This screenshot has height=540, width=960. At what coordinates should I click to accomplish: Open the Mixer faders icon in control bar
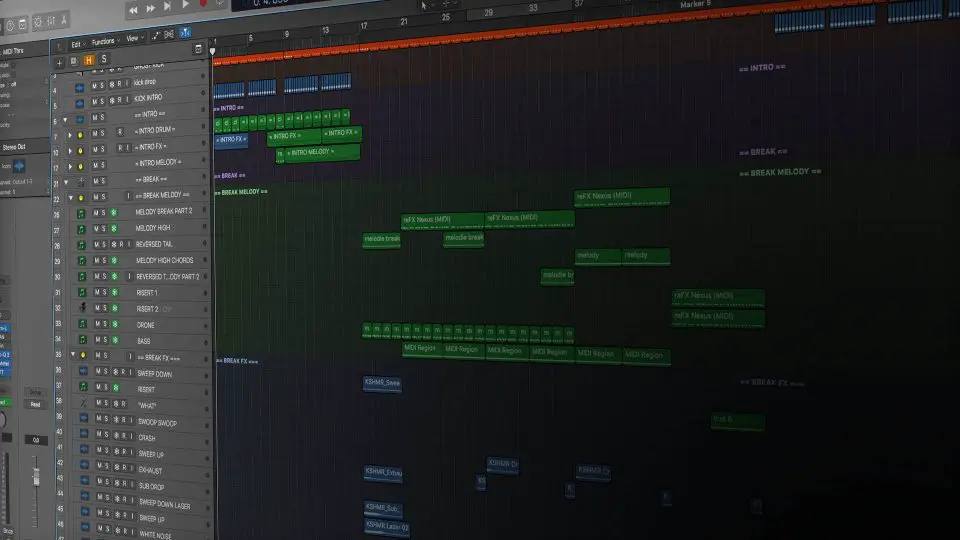click(x=51, y=21)
